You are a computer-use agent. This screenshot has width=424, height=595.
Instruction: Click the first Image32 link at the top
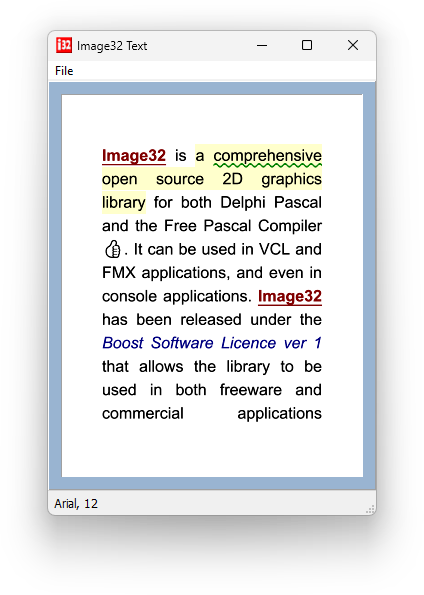click(134, 156)
